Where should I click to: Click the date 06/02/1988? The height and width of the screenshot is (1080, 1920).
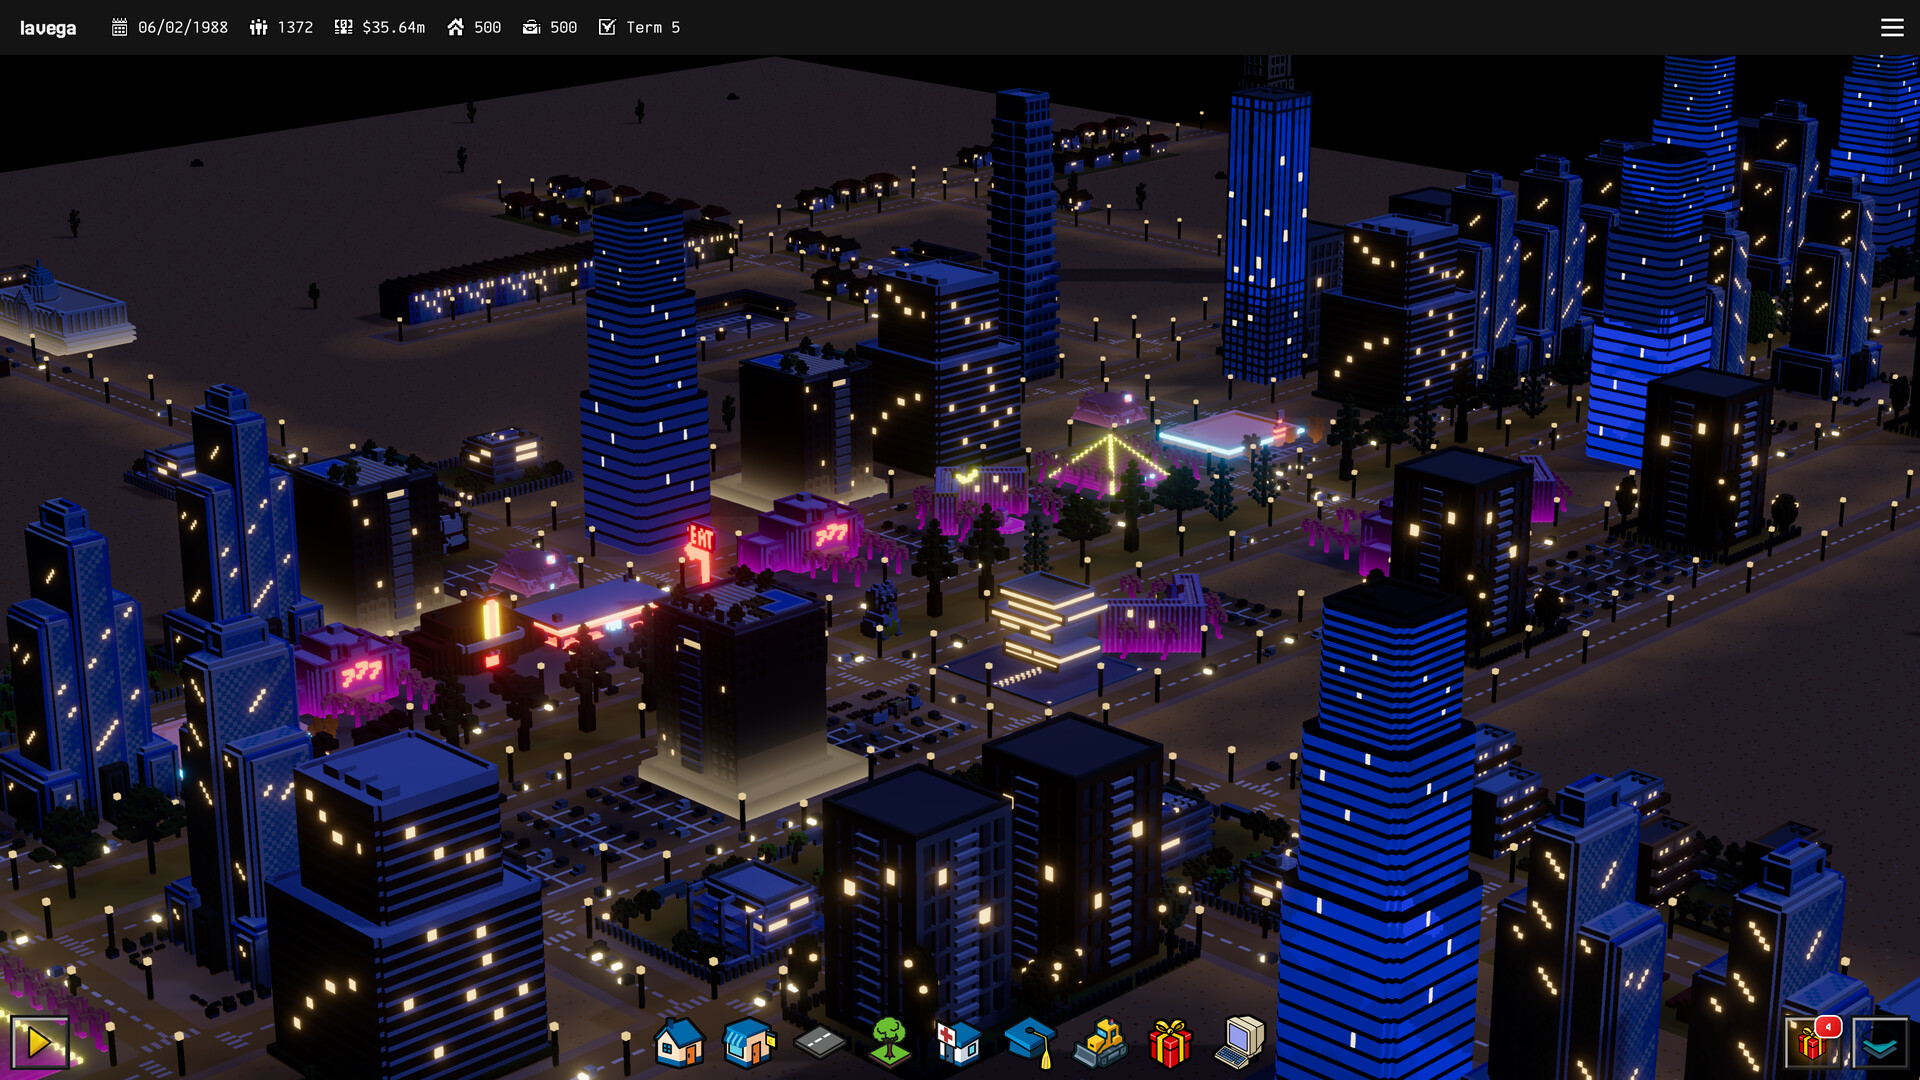tap(183, 27)
